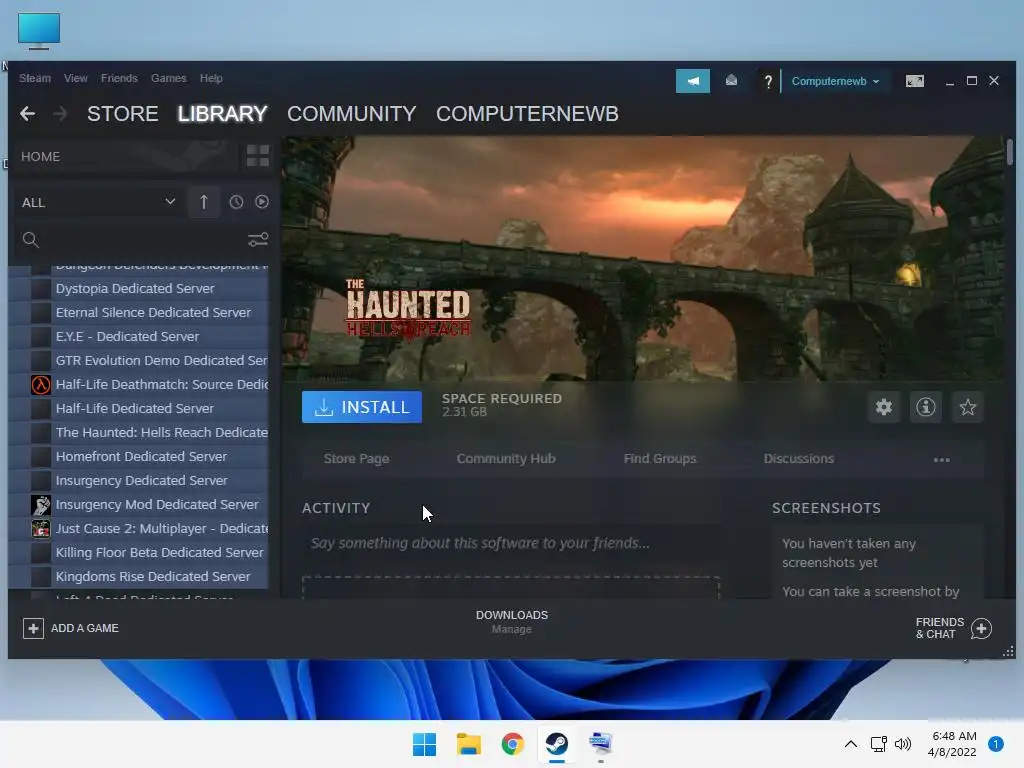Select Insurgency Mod Dedicated Server icon
The width and height of the screenshot is (1024, 768).
tap(41, 505)
